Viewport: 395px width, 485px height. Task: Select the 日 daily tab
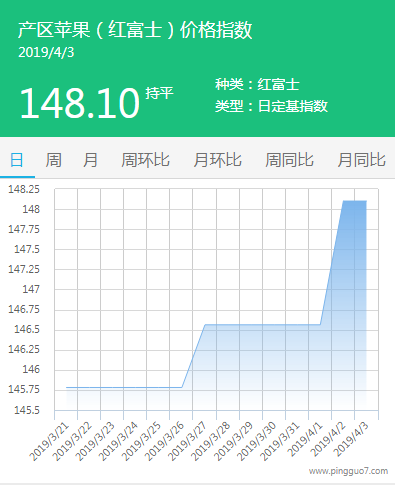coord(17,160)
